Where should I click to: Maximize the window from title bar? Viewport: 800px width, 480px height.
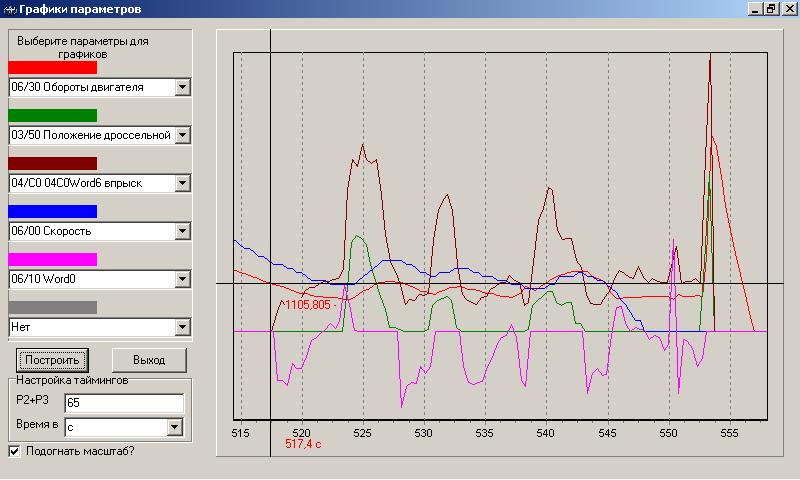[x=771, y=9]
